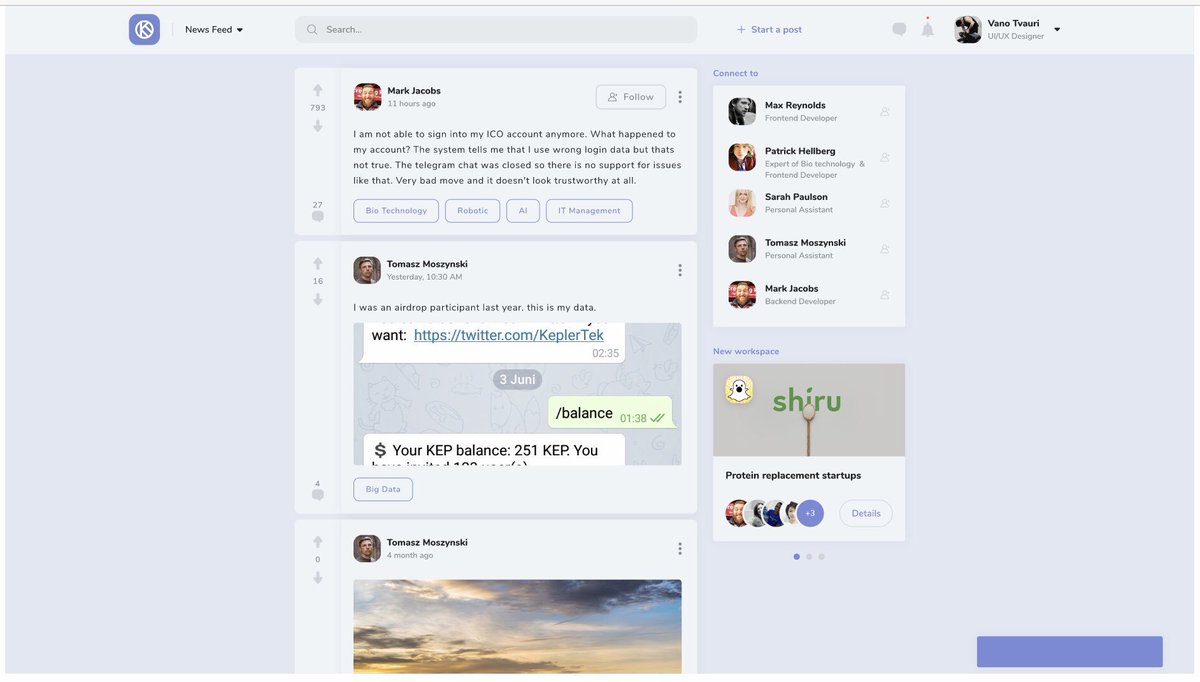
Task: Connect with Sarah Paulson via add icon
Action: coord(885,203)
